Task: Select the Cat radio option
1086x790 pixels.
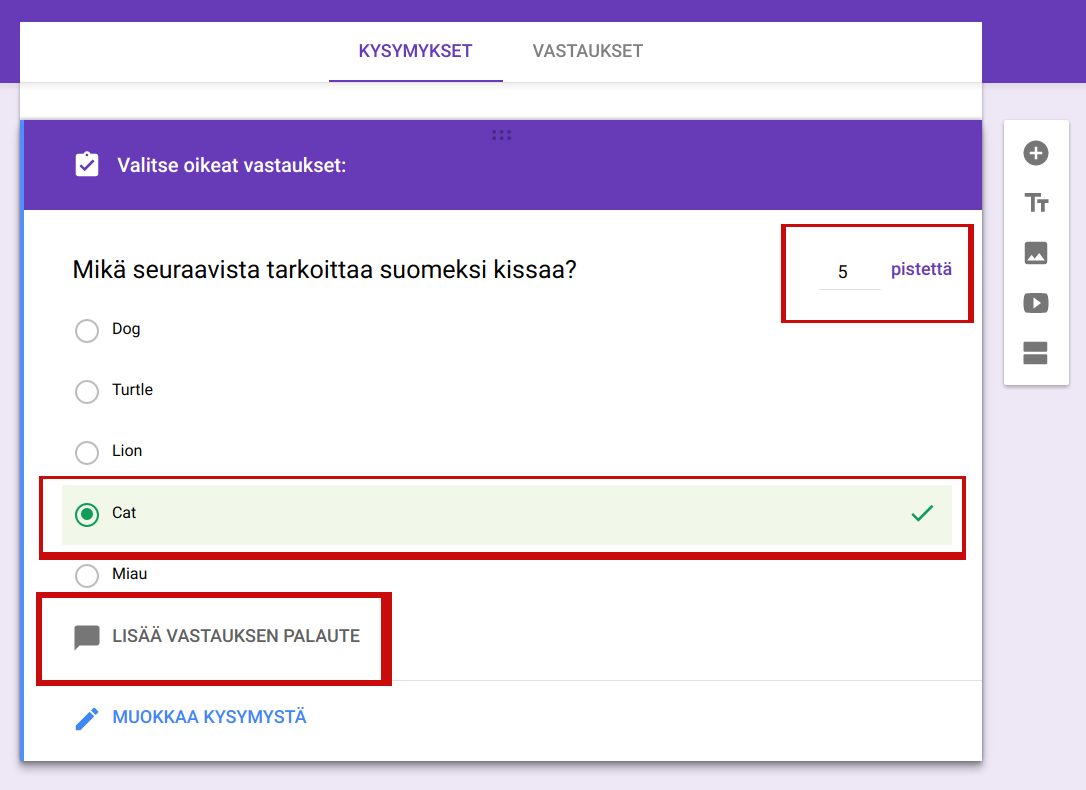Action: [x=87, y=514]
